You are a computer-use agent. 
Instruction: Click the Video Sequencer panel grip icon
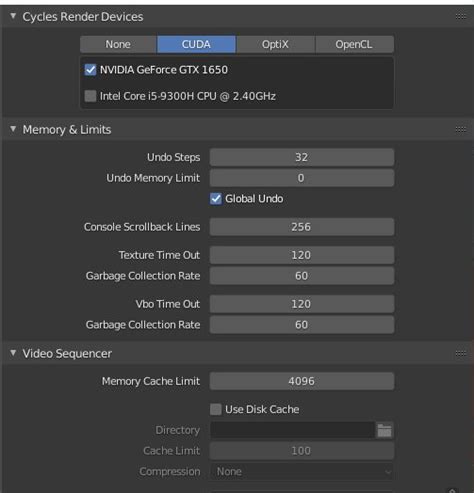click(x=461, y=353)
